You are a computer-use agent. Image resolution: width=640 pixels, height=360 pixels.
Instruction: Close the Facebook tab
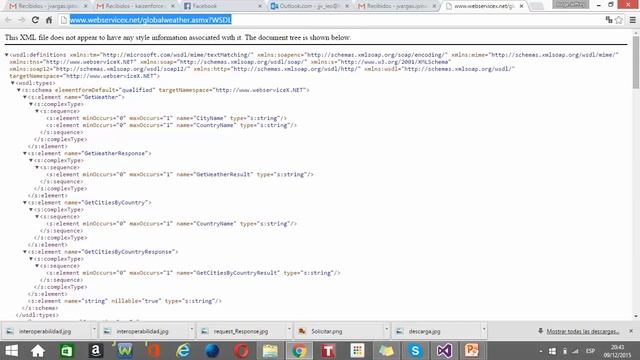260,6
